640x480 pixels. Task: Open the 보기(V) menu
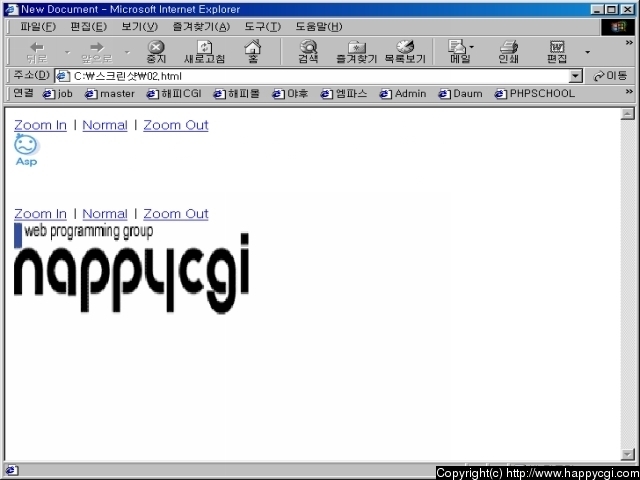140,27
